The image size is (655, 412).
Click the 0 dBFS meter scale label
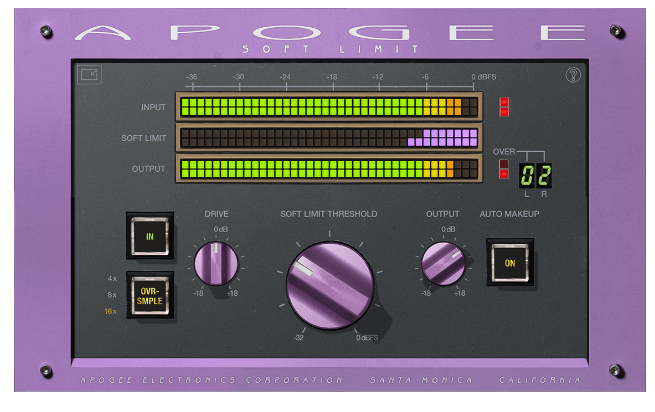click(x=484, y=77)
